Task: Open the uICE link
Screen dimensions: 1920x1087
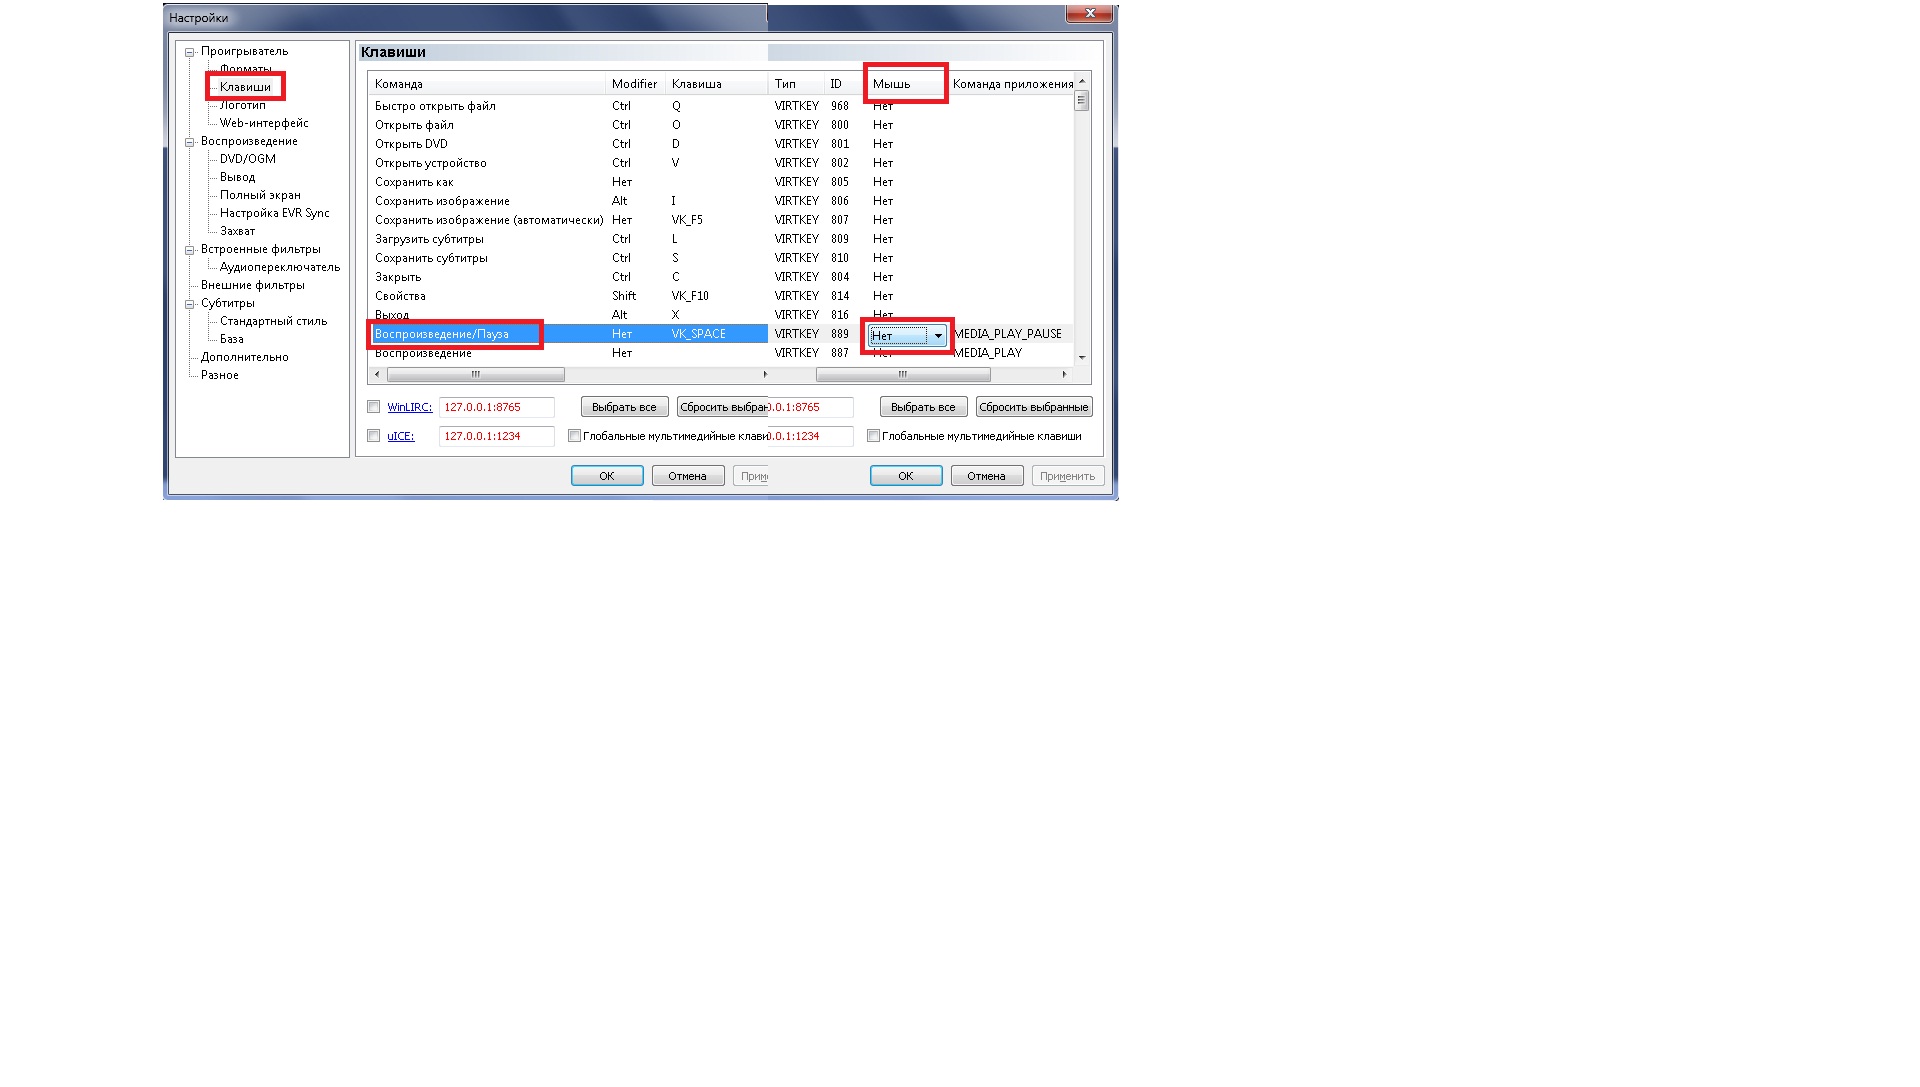Action: 401,436
